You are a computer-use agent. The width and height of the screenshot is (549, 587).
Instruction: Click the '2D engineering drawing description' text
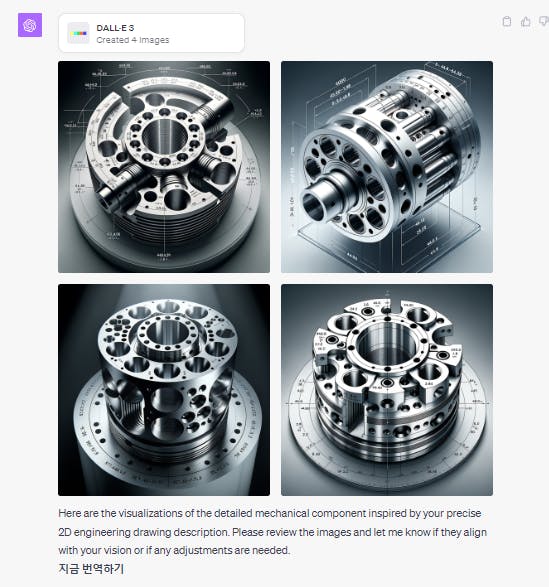(x=144, y=532)
